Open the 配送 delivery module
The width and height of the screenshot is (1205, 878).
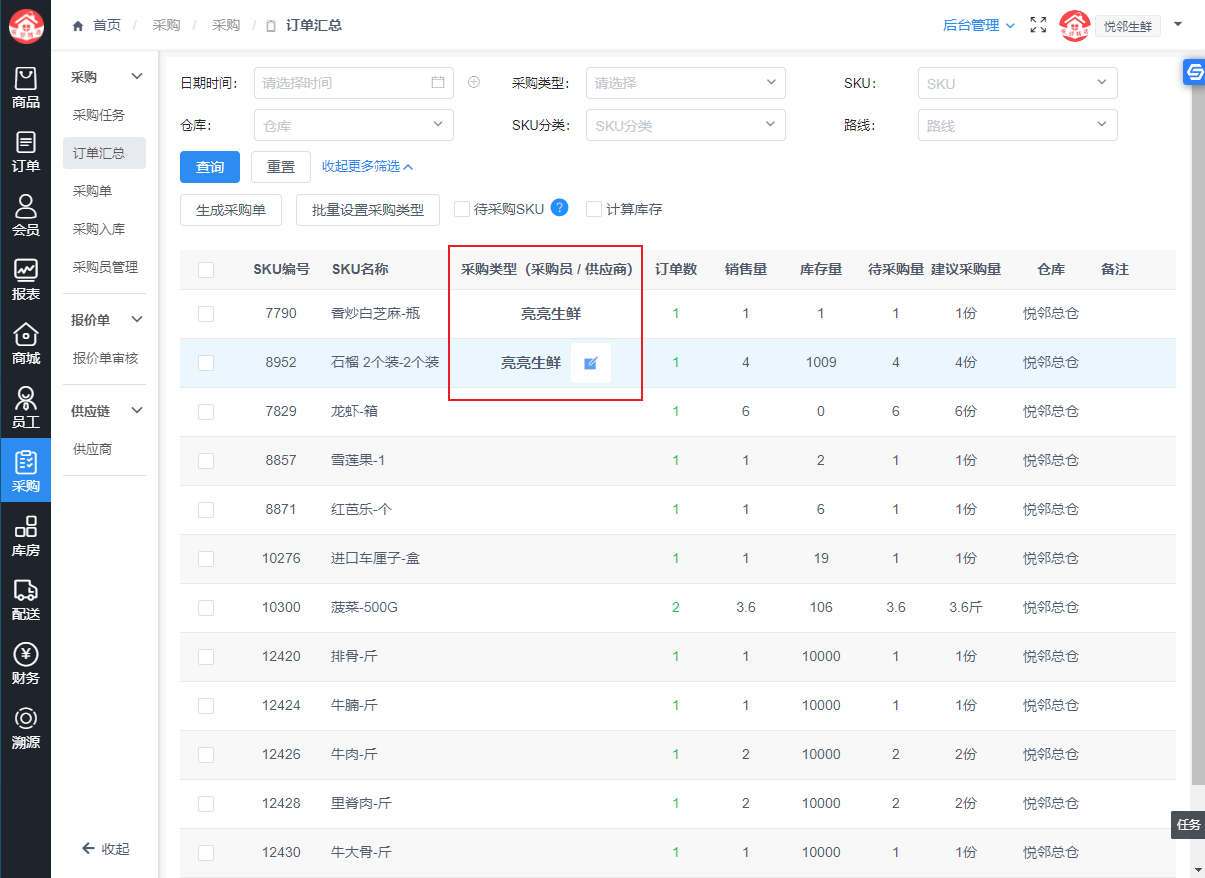pos(26,600)
